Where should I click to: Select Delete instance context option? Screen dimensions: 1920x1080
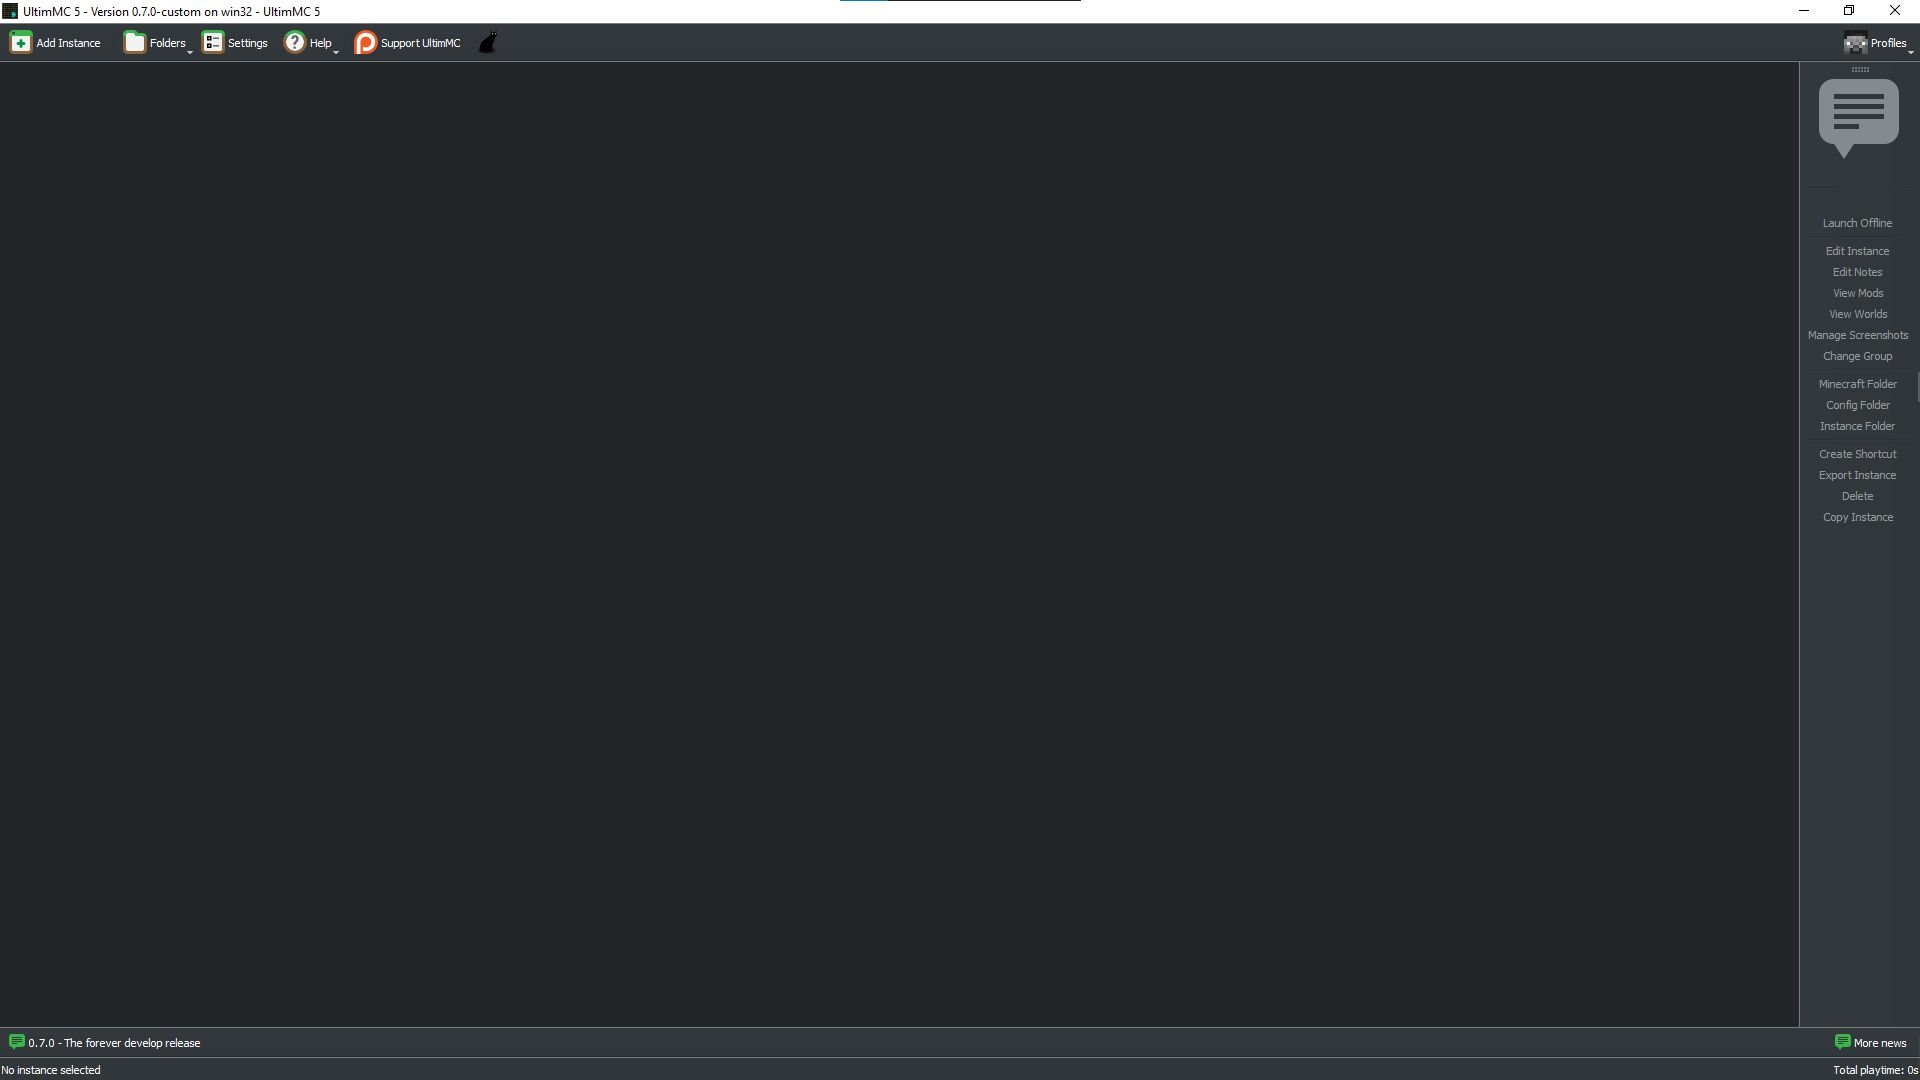coord(1857,496)
